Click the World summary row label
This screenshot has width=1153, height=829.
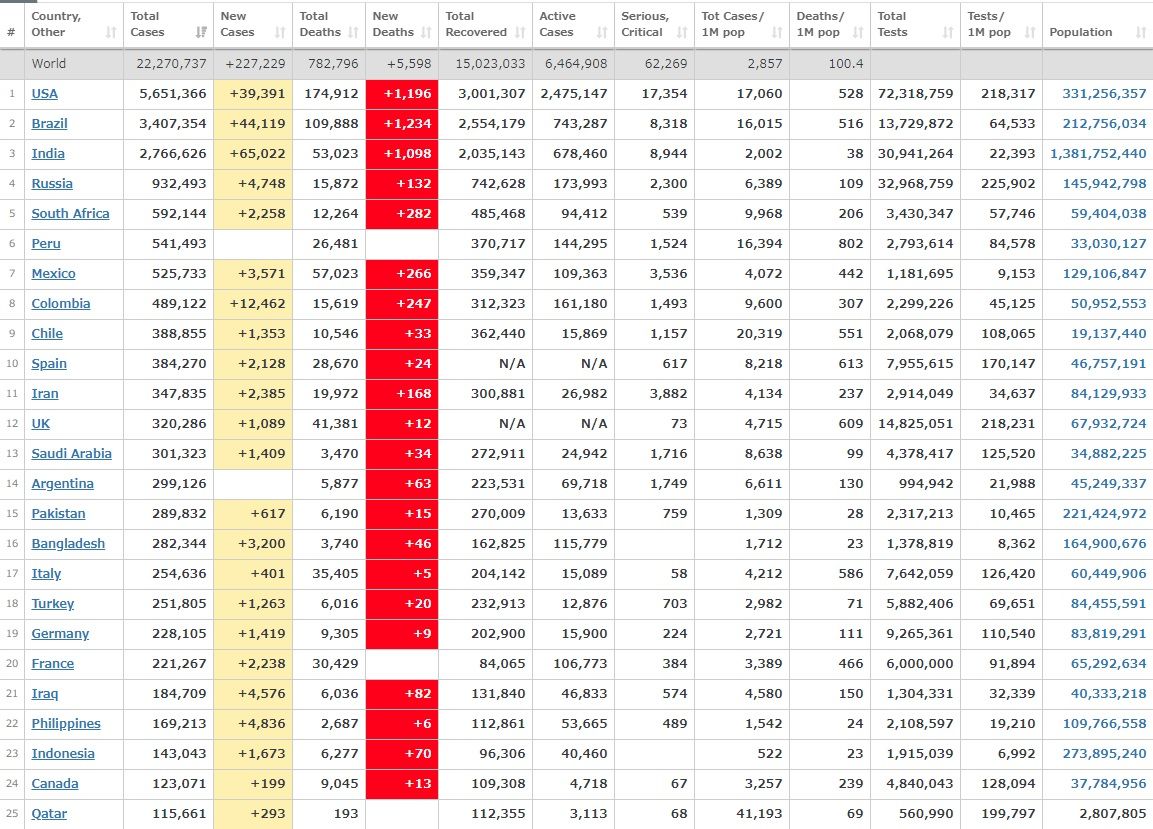coord(49,64)
